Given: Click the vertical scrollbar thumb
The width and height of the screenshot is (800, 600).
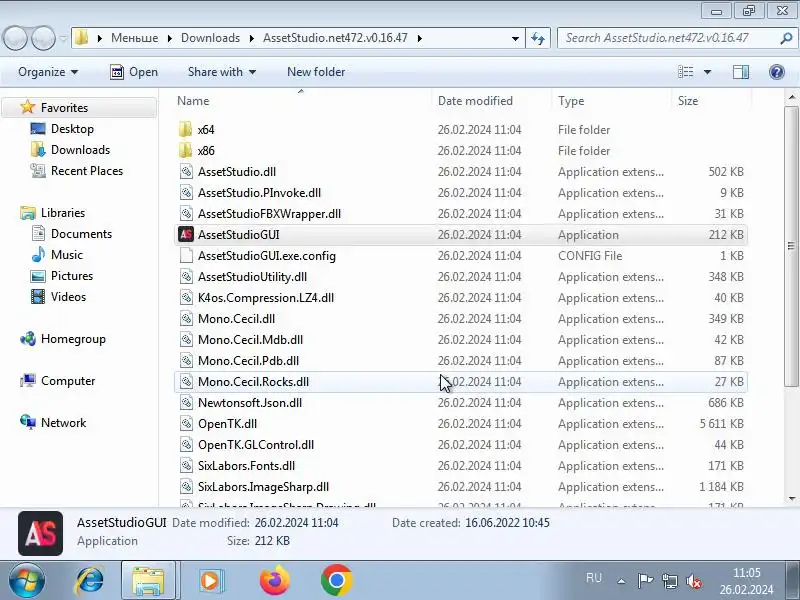Looking at the screenshot, I should [x=791, y=246].
